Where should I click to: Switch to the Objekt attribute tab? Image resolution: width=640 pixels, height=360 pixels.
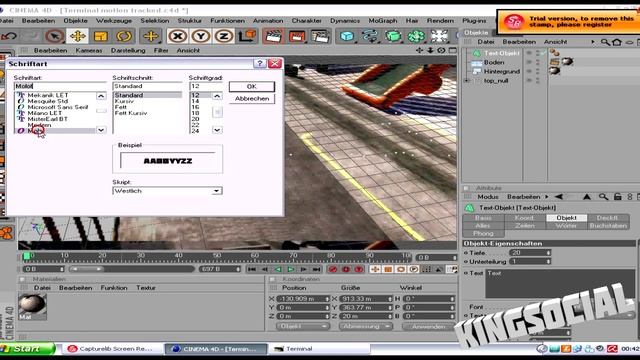point(567,218)
